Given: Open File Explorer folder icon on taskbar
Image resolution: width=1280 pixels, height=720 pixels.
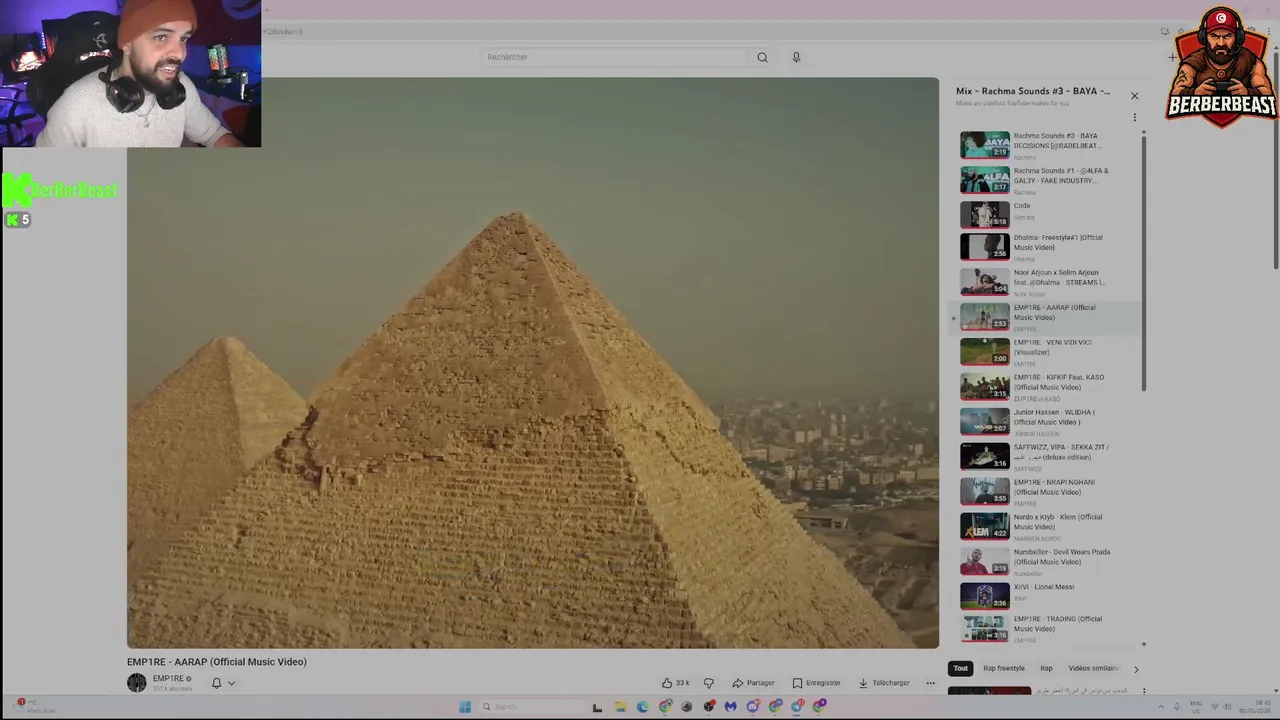Looking at the screenshot, I should point(620,707).
